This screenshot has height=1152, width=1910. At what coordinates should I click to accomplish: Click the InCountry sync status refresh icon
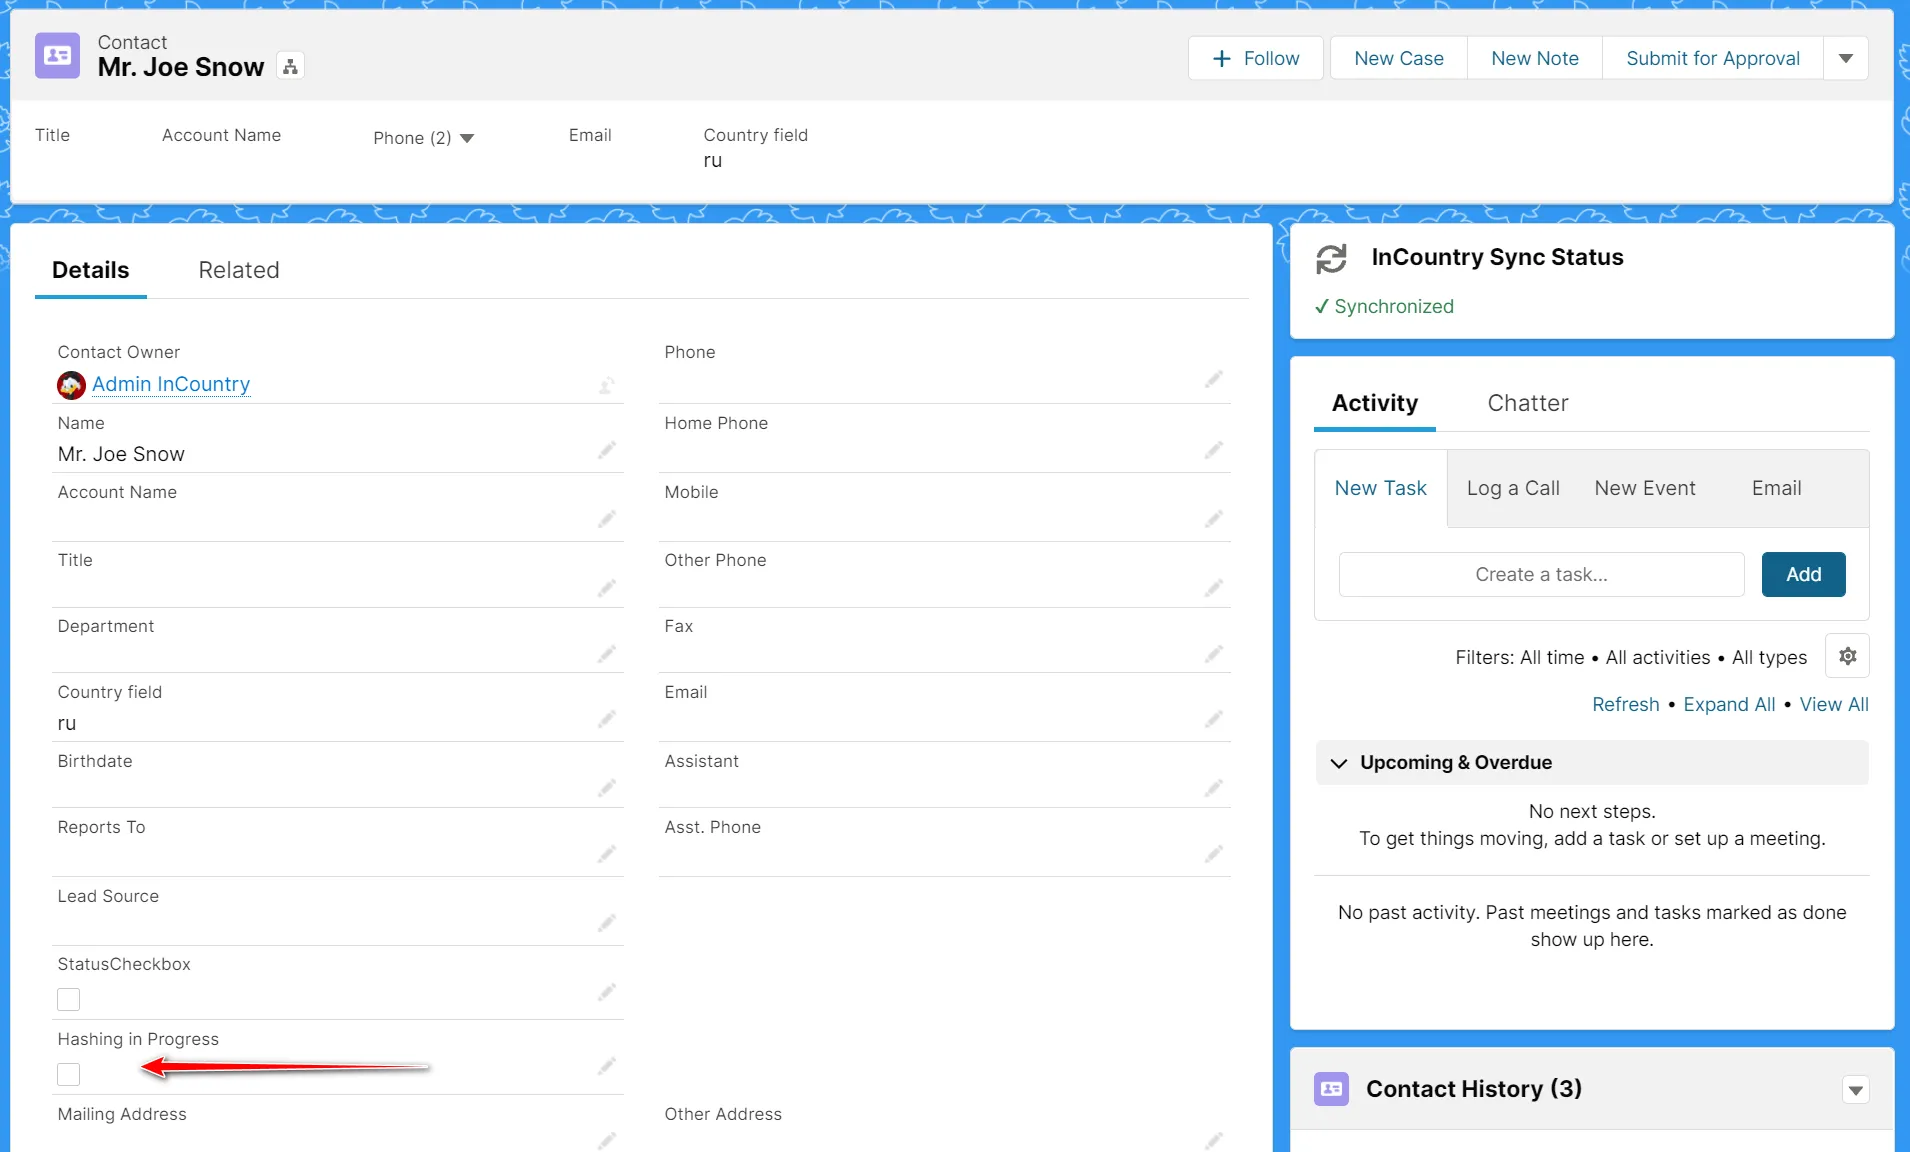pos(1331,258)
